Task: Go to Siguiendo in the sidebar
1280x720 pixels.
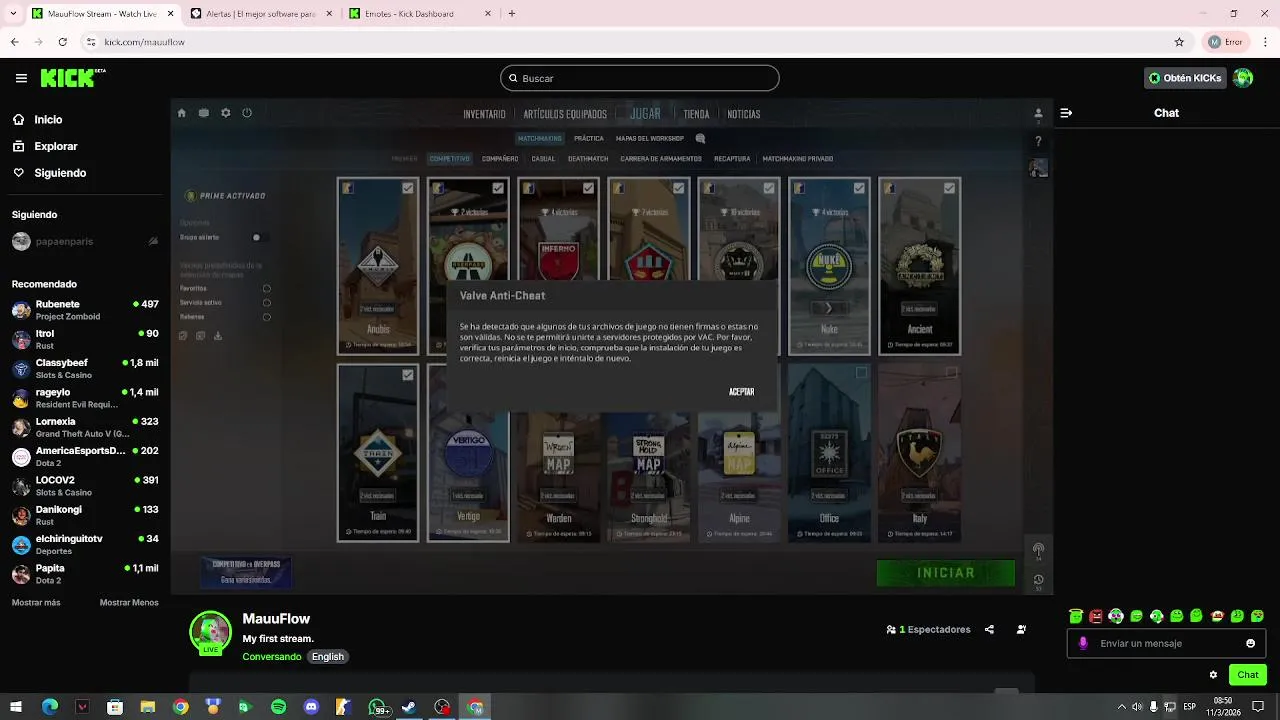Action: click(60, 173)
